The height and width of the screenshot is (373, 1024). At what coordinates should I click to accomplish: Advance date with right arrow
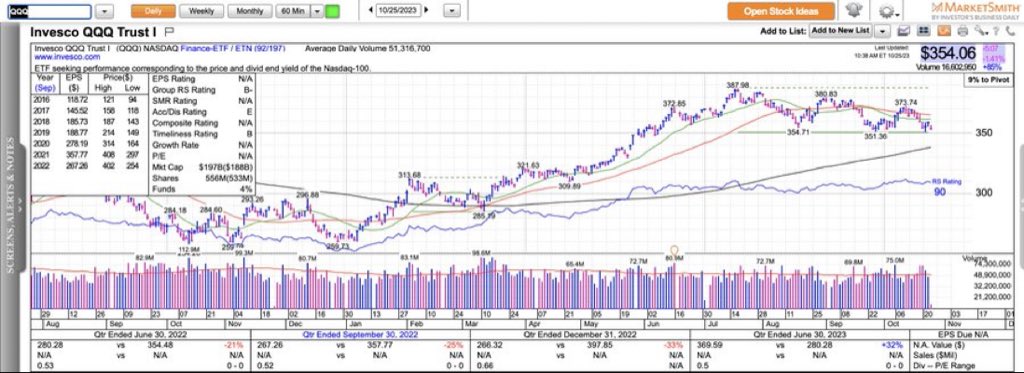426,10
